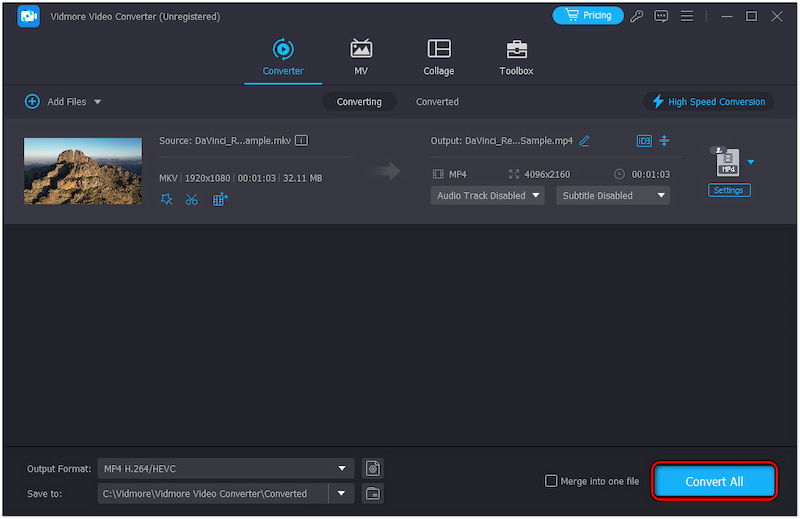Toggle High Speed Conversion

709,102
